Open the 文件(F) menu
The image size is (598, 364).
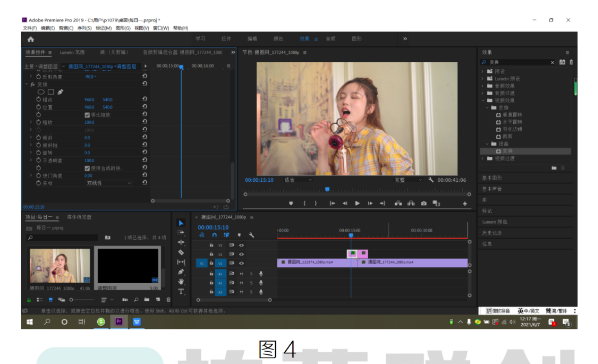pyautogui.click(x=30, y=28)
